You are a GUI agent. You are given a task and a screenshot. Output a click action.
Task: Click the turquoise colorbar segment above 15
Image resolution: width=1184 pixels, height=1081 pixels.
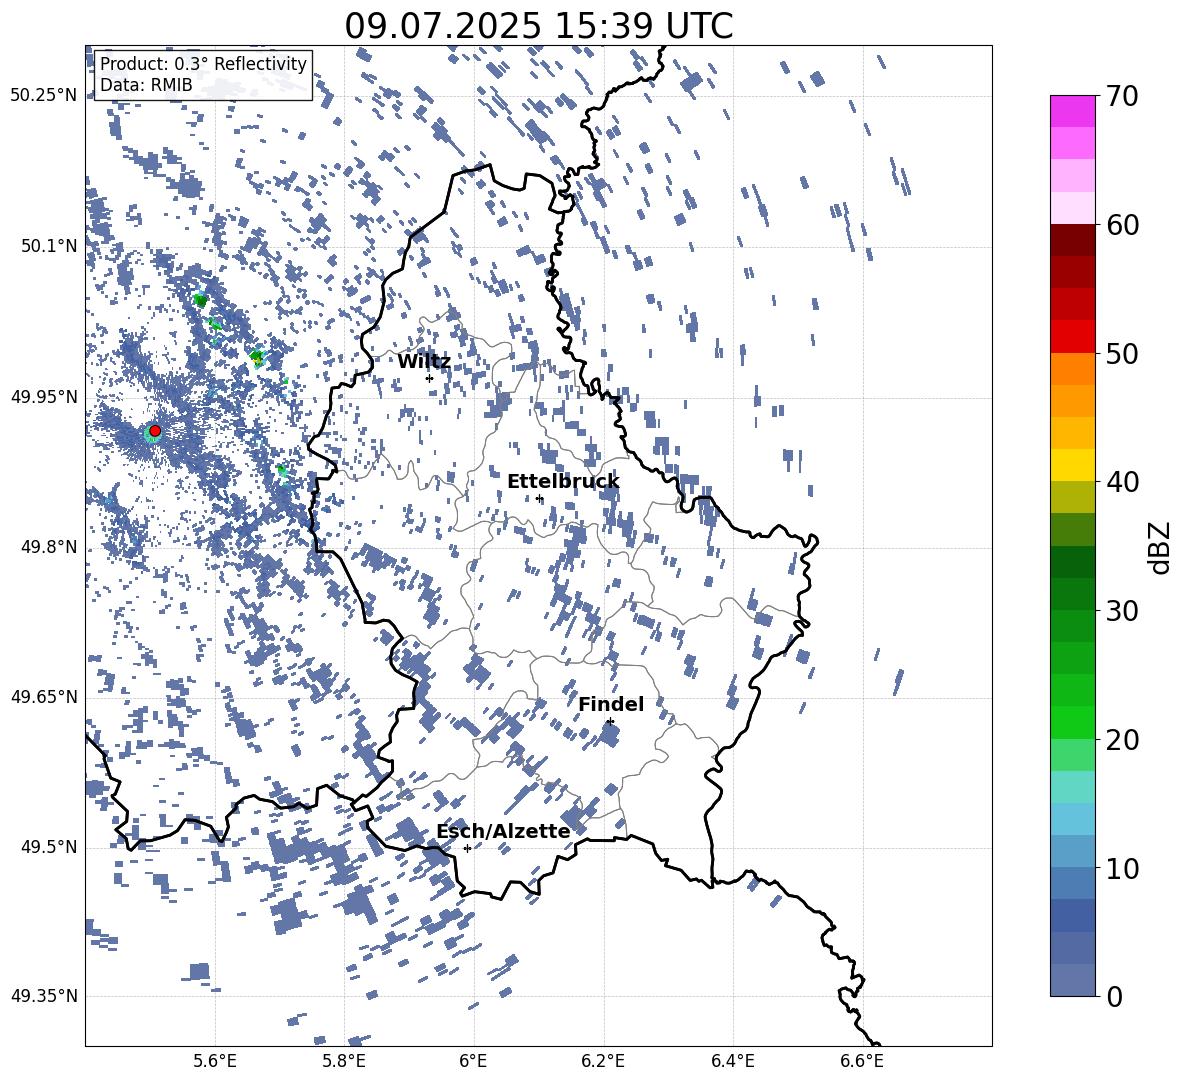click(1073, 787)
